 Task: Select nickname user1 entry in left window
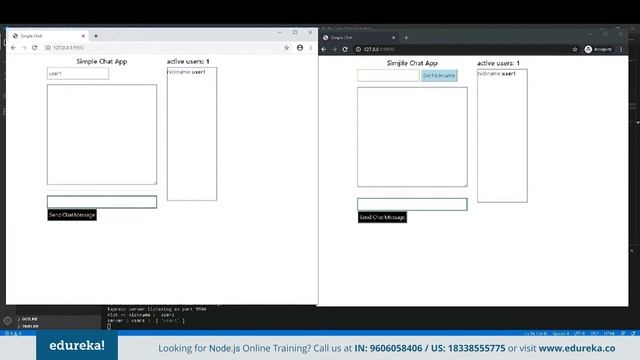point(187,72)
